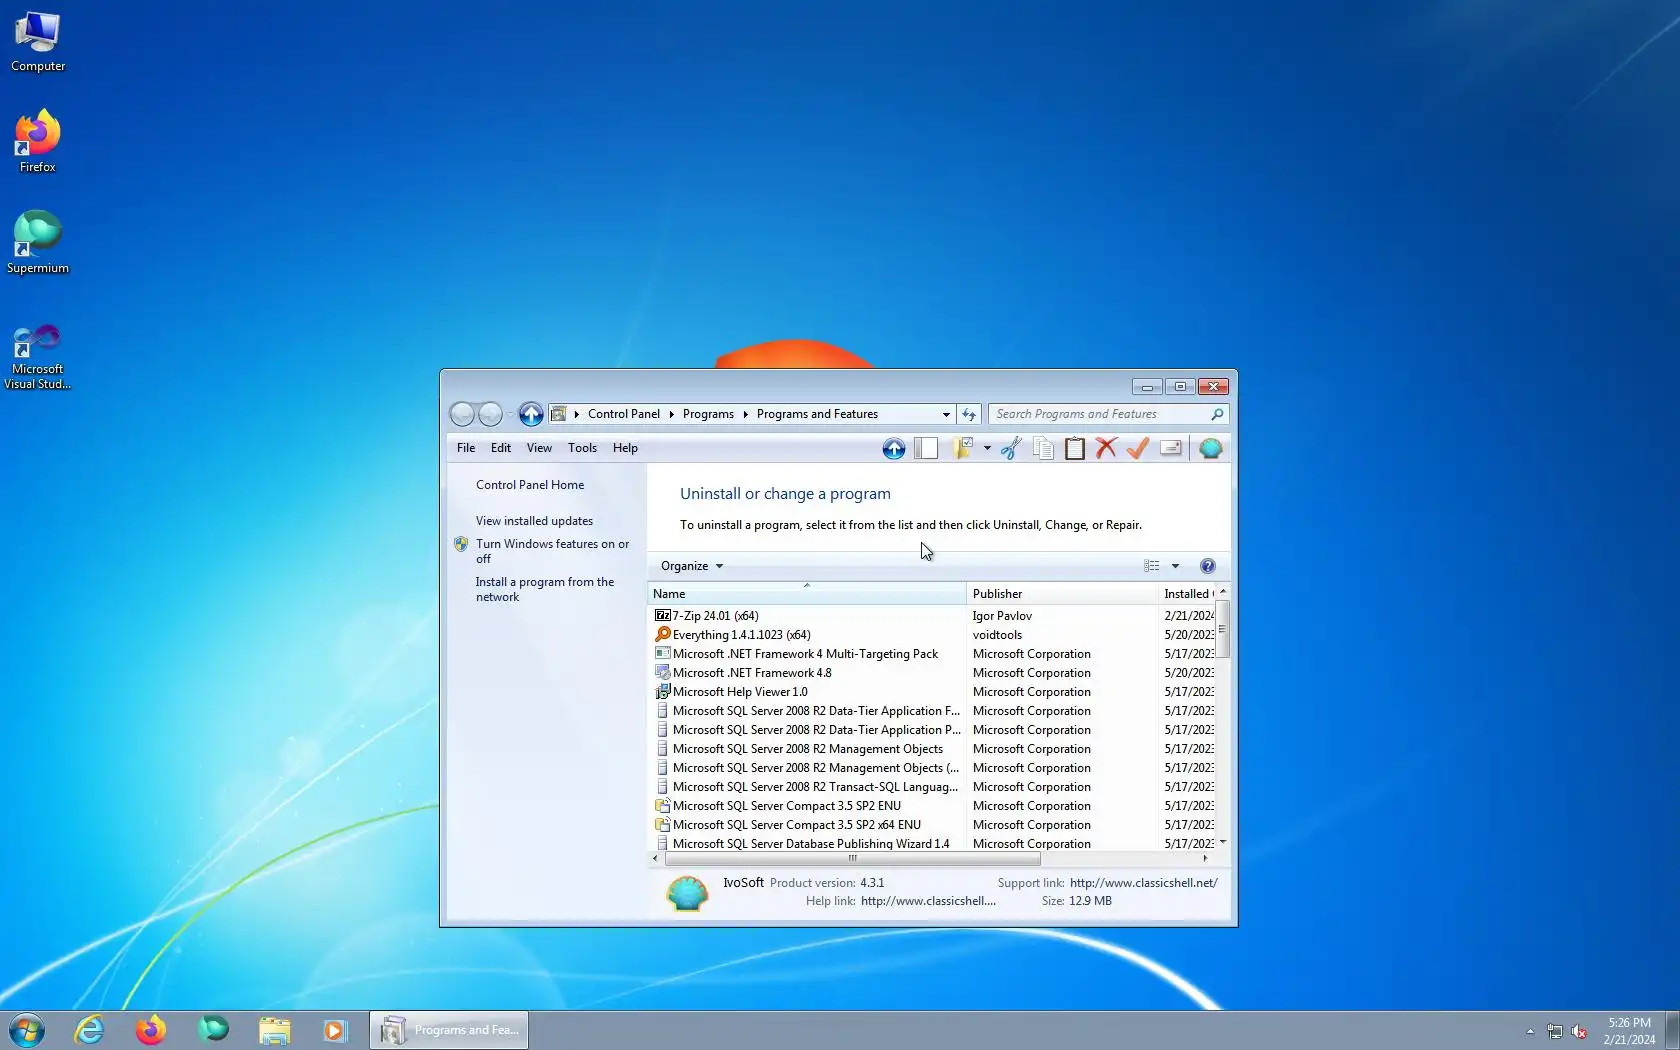This screenshot has height=1050, width=1680.
Task: Click the orange checkmark Properties icon
Action: tap(1137, 448)
